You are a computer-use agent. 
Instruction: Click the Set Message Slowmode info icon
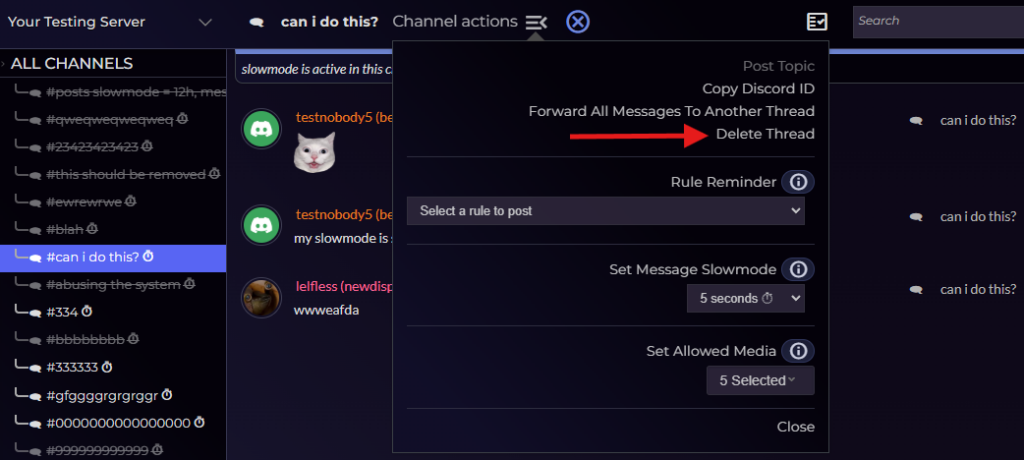[x=797, y=270]
